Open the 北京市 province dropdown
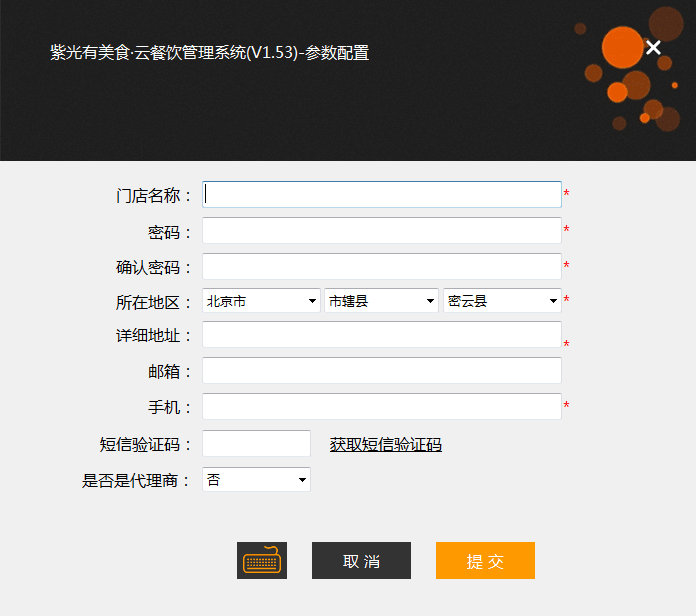Viewport: 696px width, 616px height. click(261, 301)
